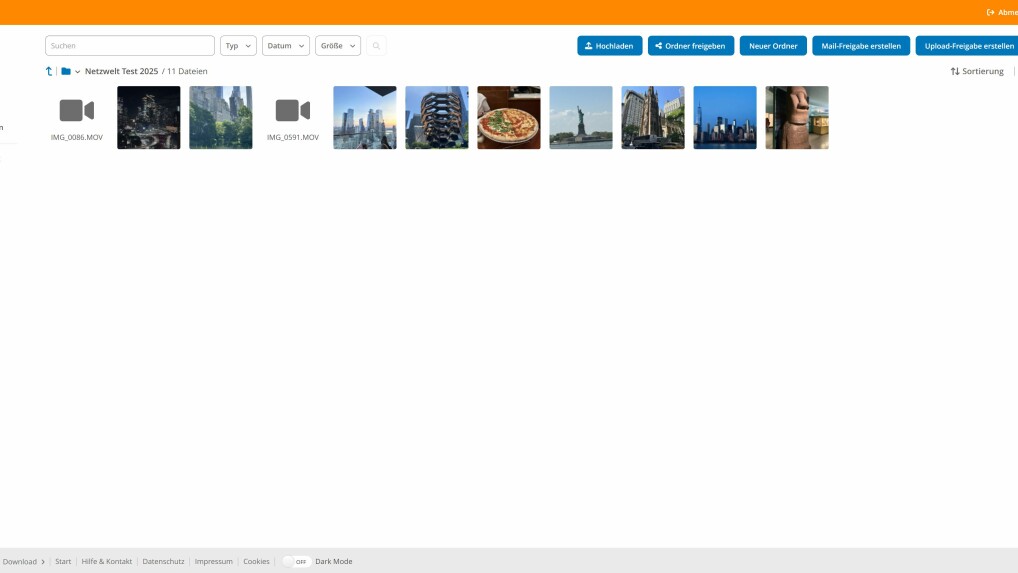Image resolution: width=1018 pixels, height=573 pixels.
Task: Click the Sortierung sort arrows icon
Action: [955, 71]
